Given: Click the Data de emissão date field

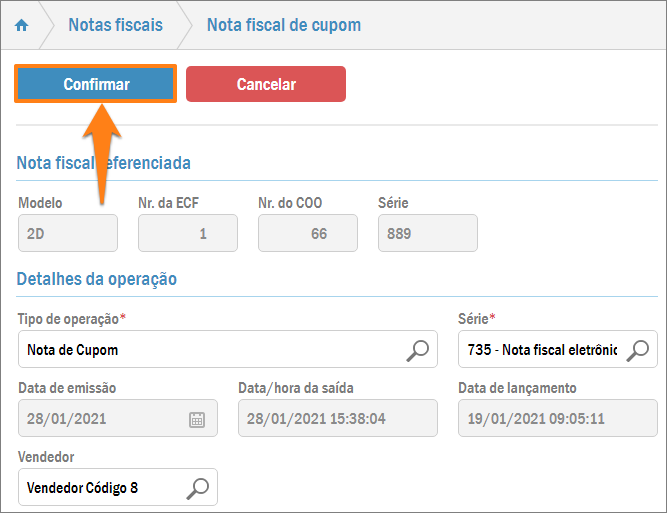Looking at the screenshot, I should click(x=100, y=419).
